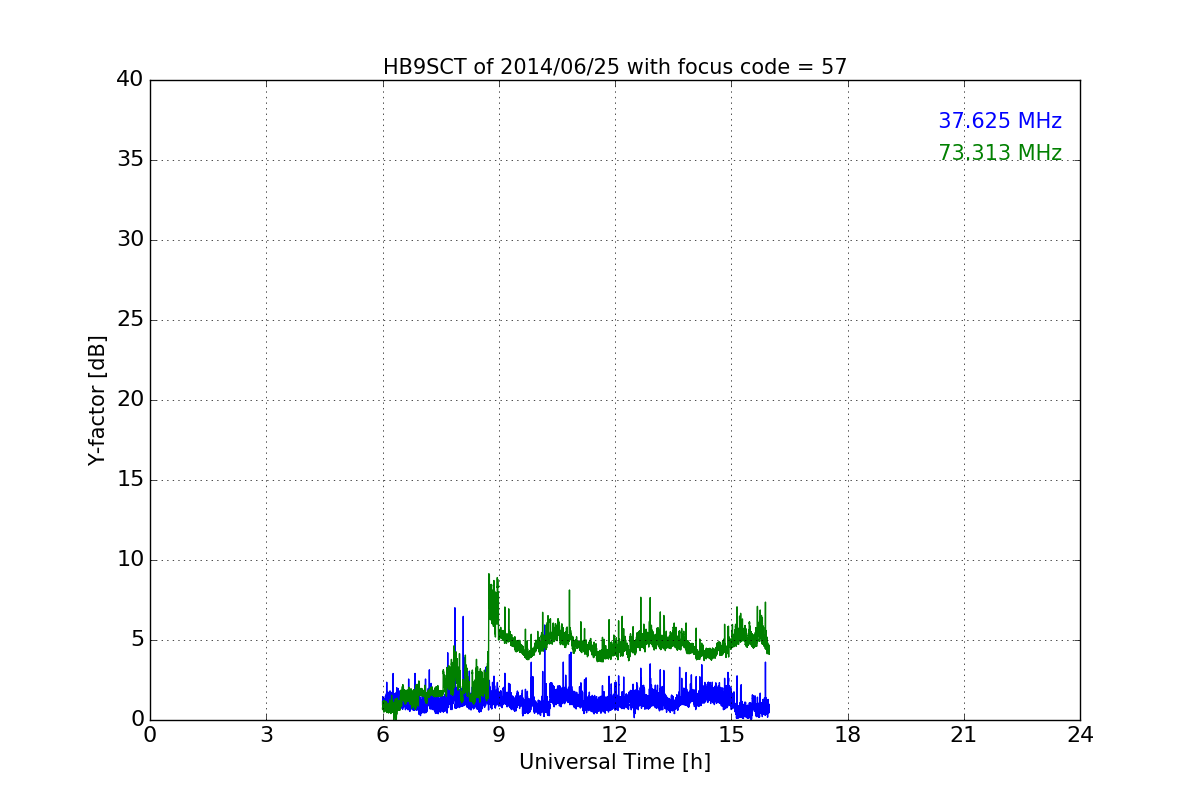Viewport: 1200px width, 800px height.
Task: Click y-axis tick label 10
Action: (x=130, y=560)
